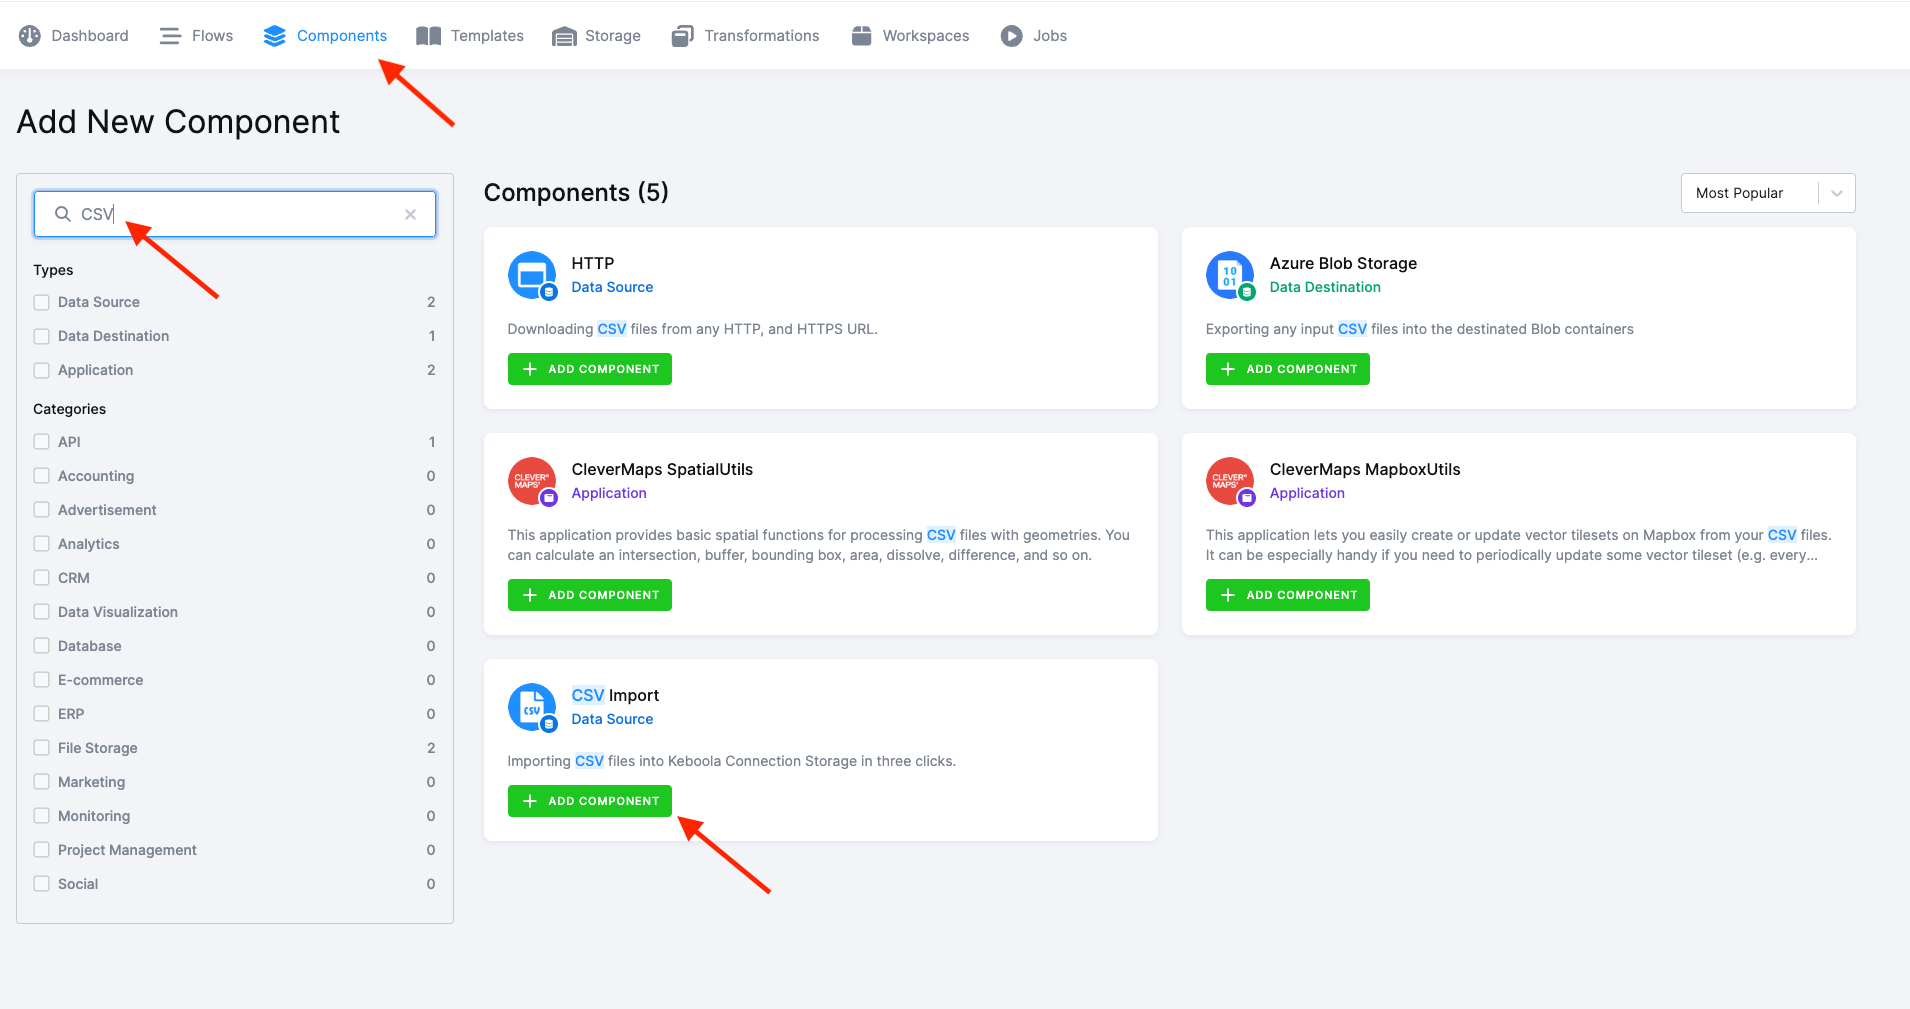Check the Database category filter
This screenshot has height=1009, width=1910.
coord(42,646)
